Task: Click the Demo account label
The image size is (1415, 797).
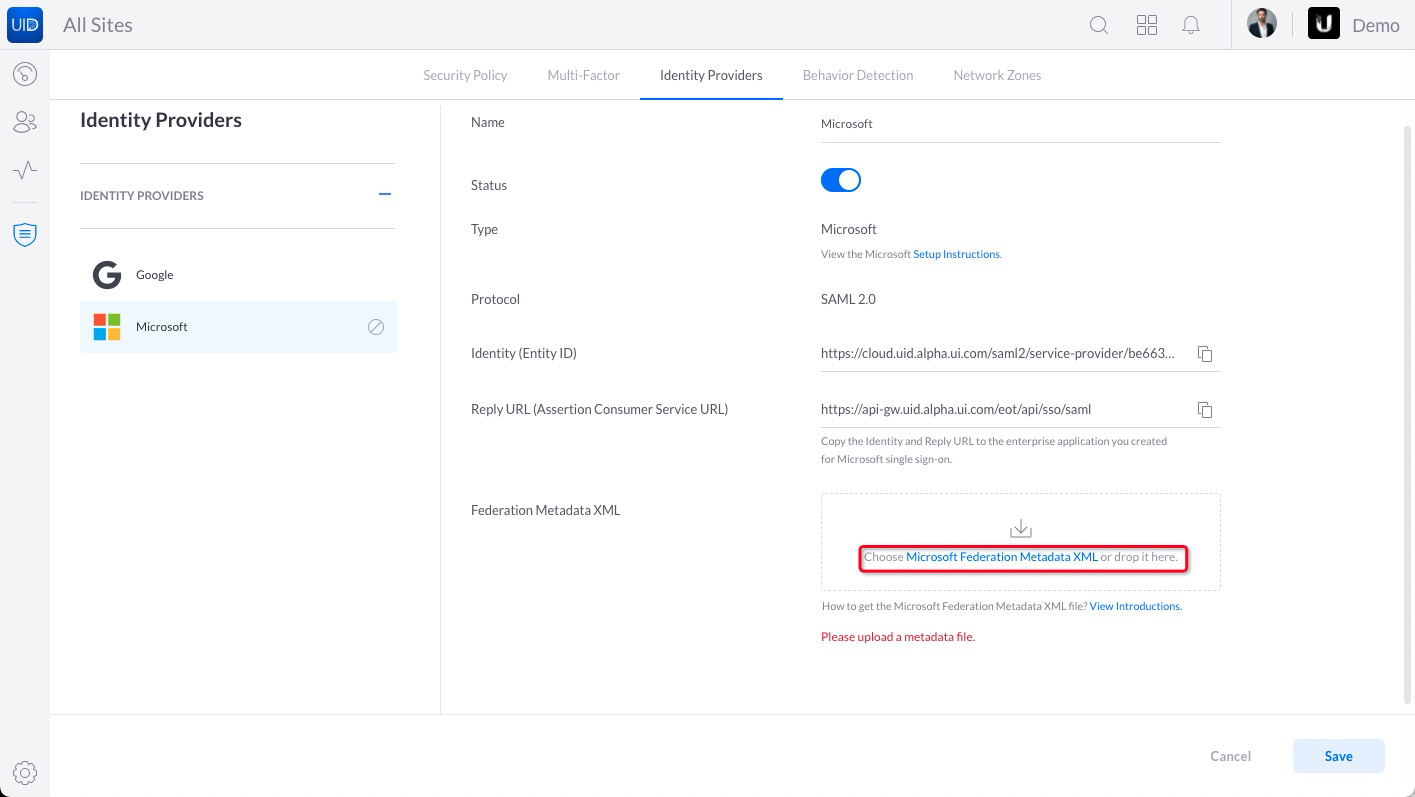Action: click(1376, 25)
